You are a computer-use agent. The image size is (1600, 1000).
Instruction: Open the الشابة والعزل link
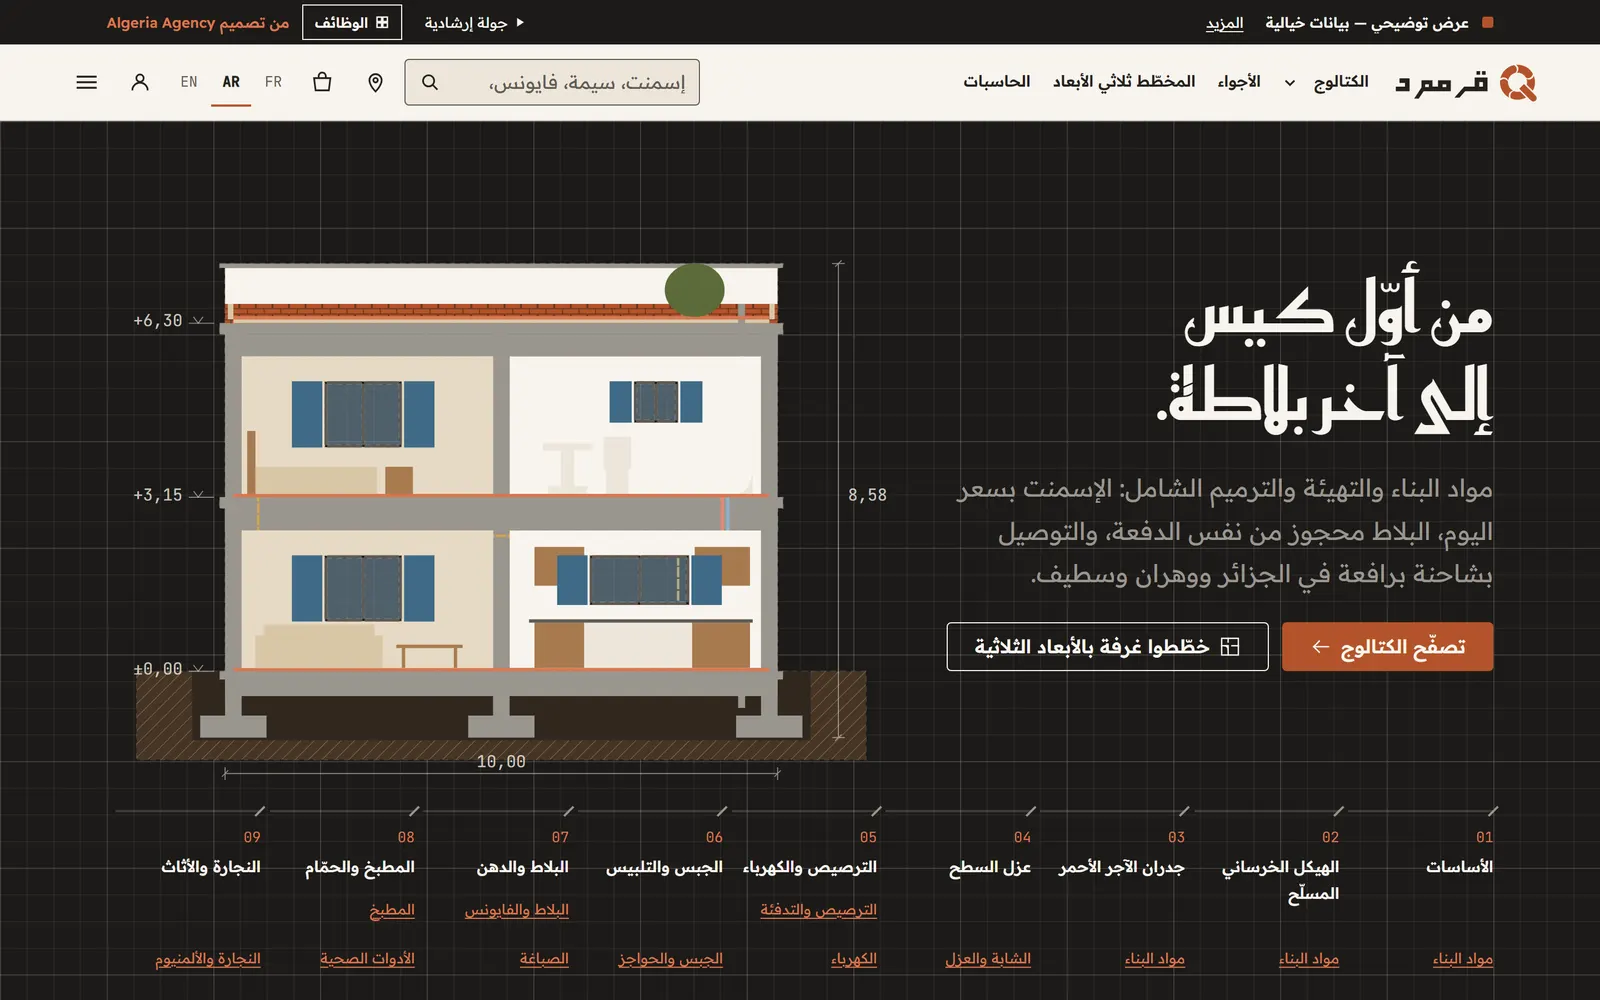point(988,958)
